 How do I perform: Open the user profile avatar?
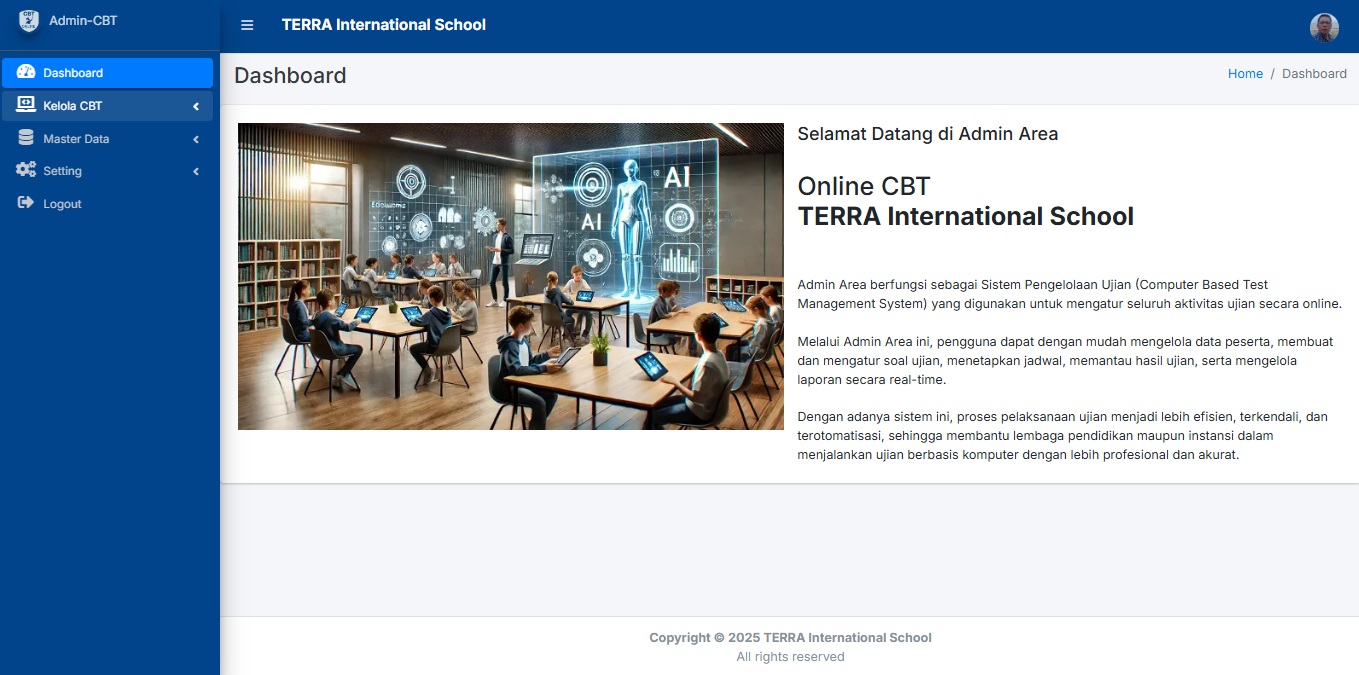tap(1324, 27)
